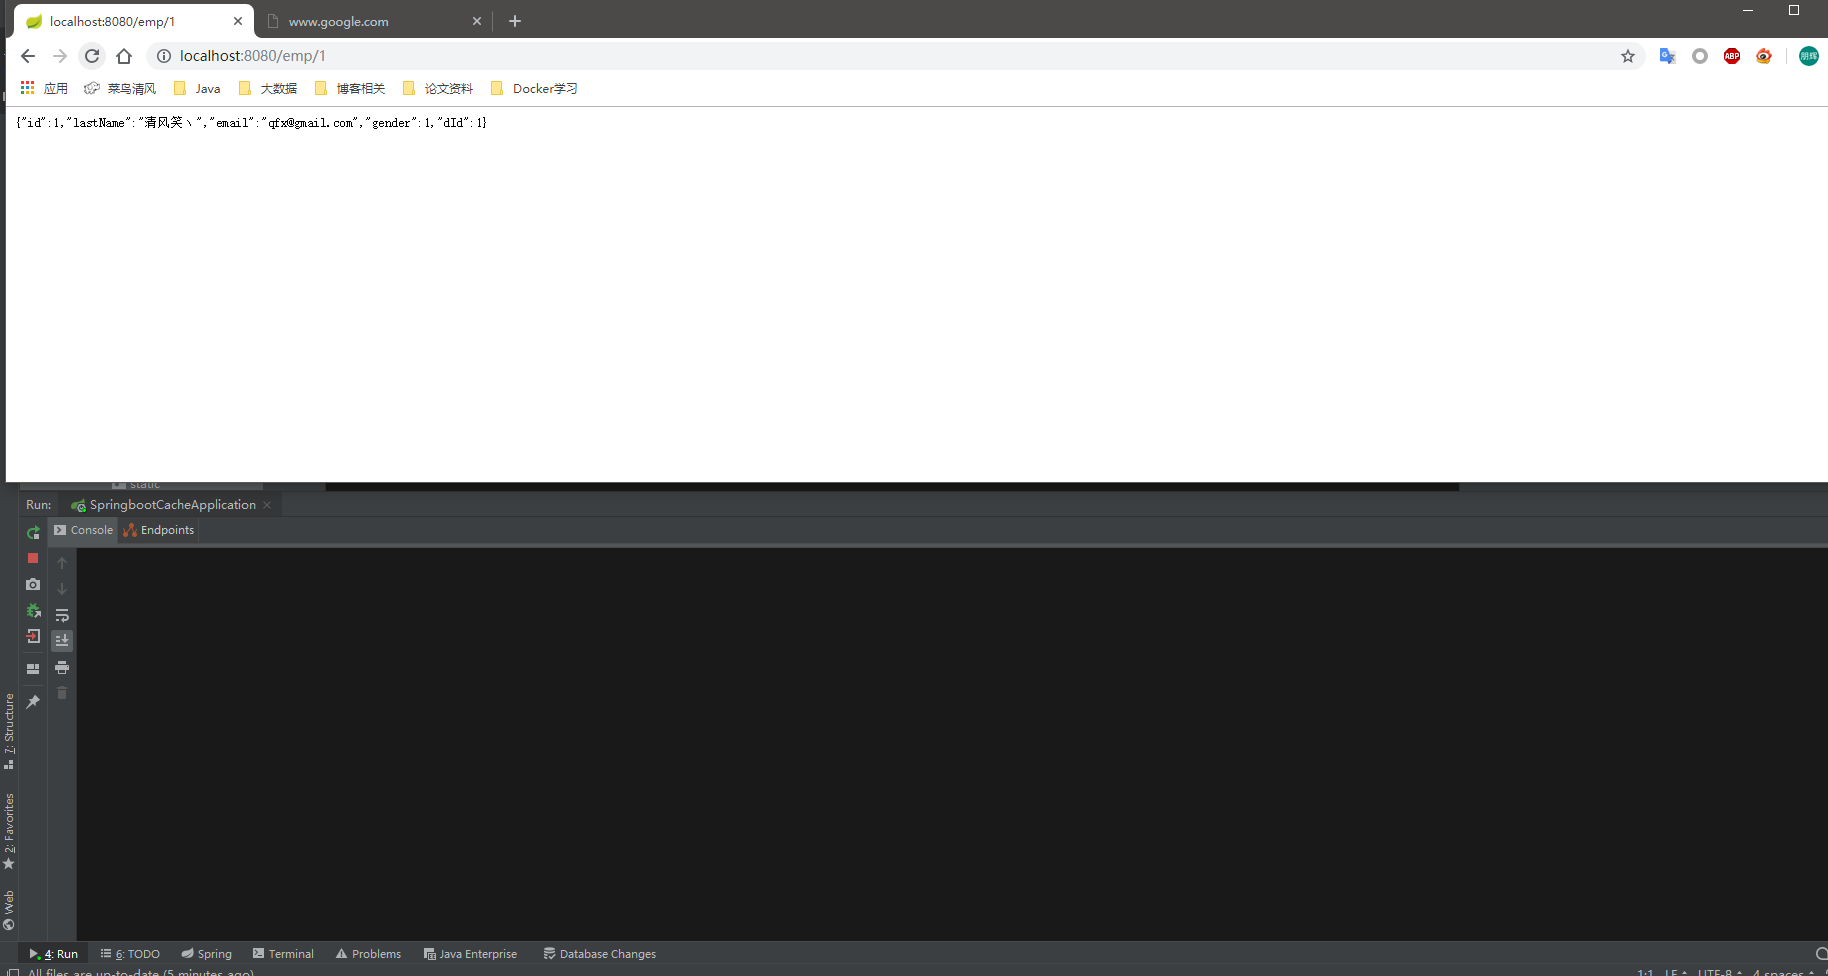
Task: Click the down arrow stack trace icon
Action: coord(62,589)
